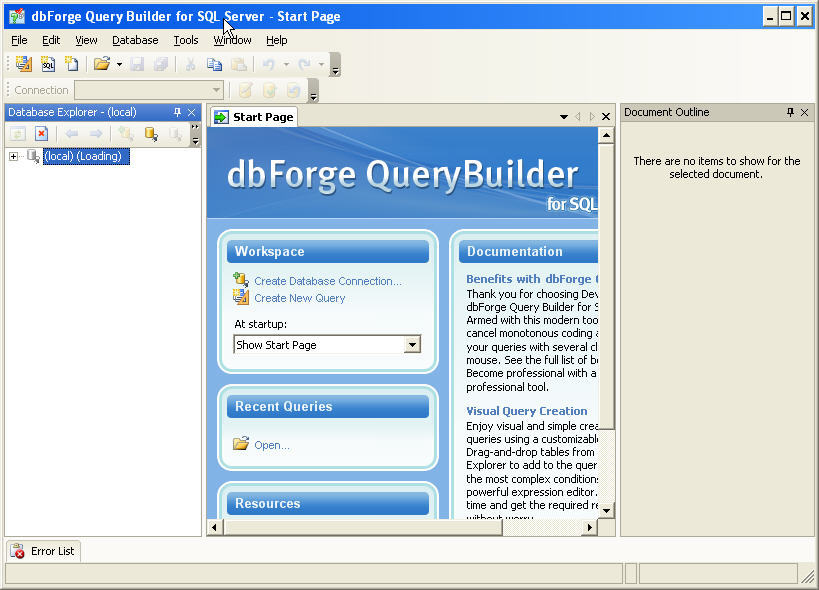Click the Open... recent queries link
Image resolution: width=819 pixels, height=590 pixels.
point(272,445)
